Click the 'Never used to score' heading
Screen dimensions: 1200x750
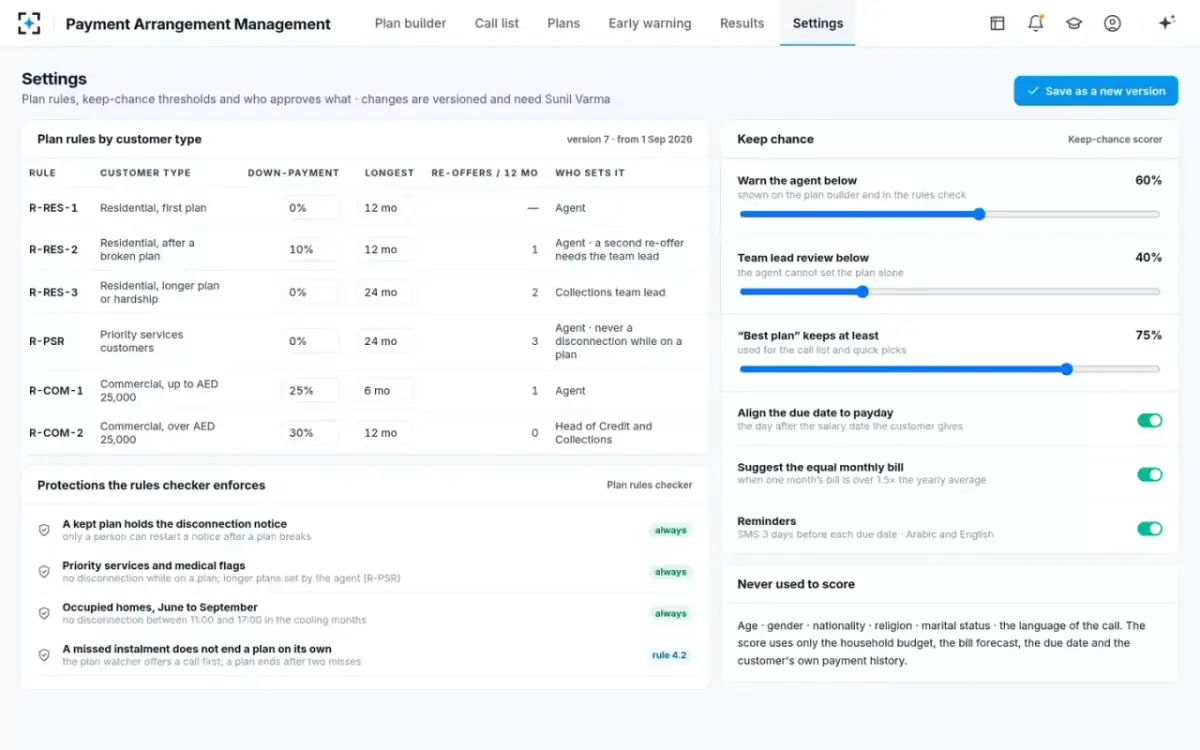pos(796,584)
